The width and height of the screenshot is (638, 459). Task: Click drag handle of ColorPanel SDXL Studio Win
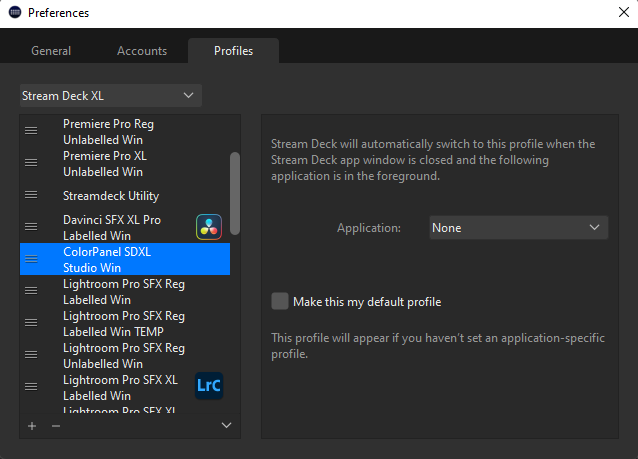click(31, 259)
